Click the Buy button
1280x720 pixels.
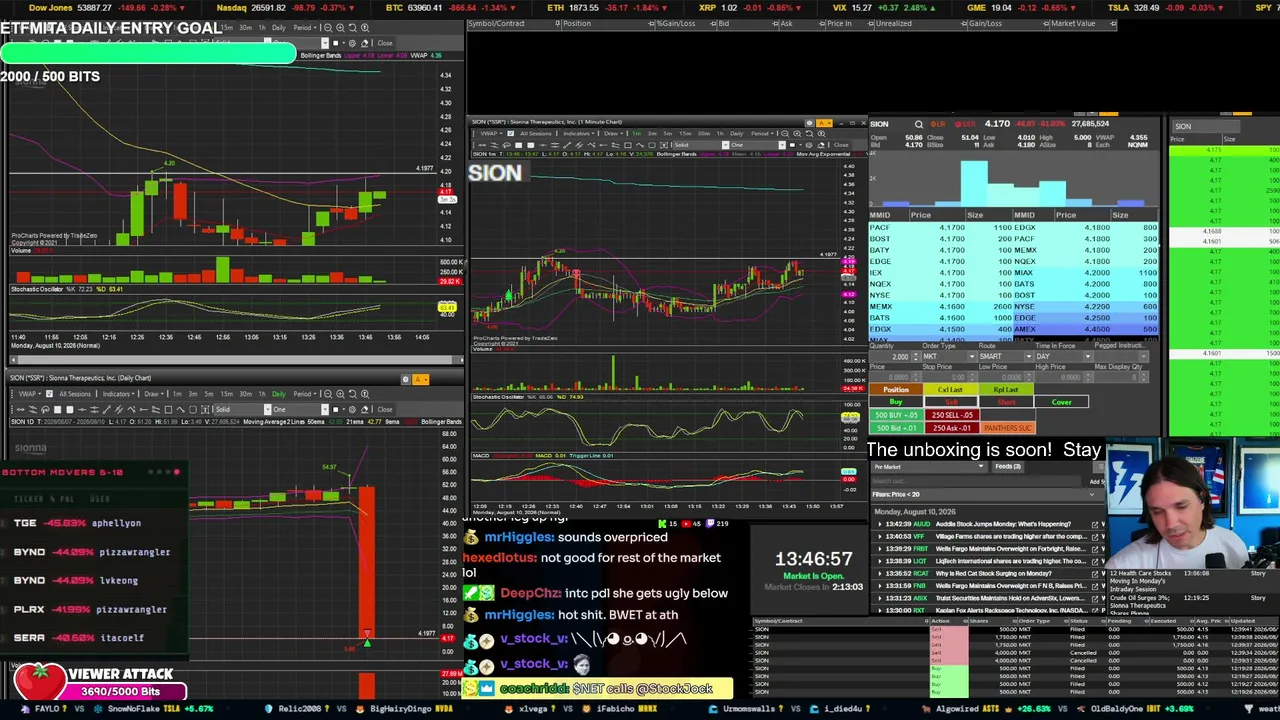[896, 402]
